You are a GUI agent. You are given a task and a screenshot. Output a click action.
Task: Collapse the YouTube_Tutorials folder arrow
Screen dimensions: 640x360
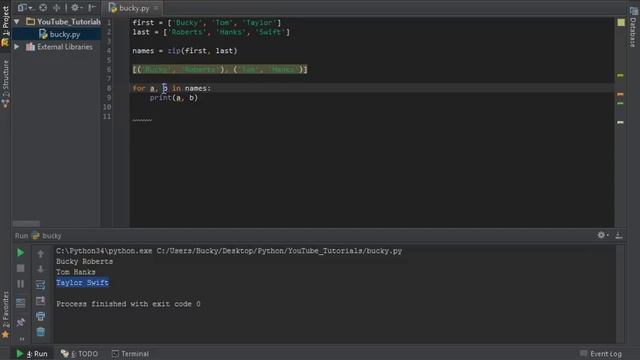point(17,21)
